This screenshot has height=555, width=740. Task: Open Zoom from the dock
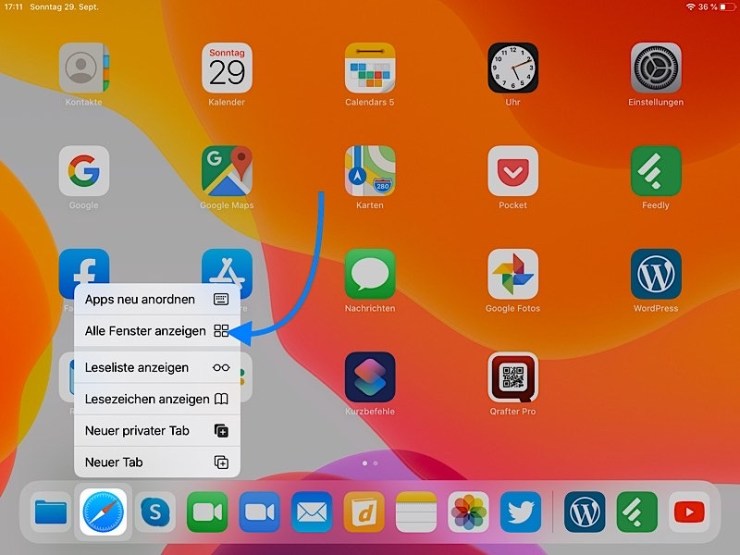point(260,512)
